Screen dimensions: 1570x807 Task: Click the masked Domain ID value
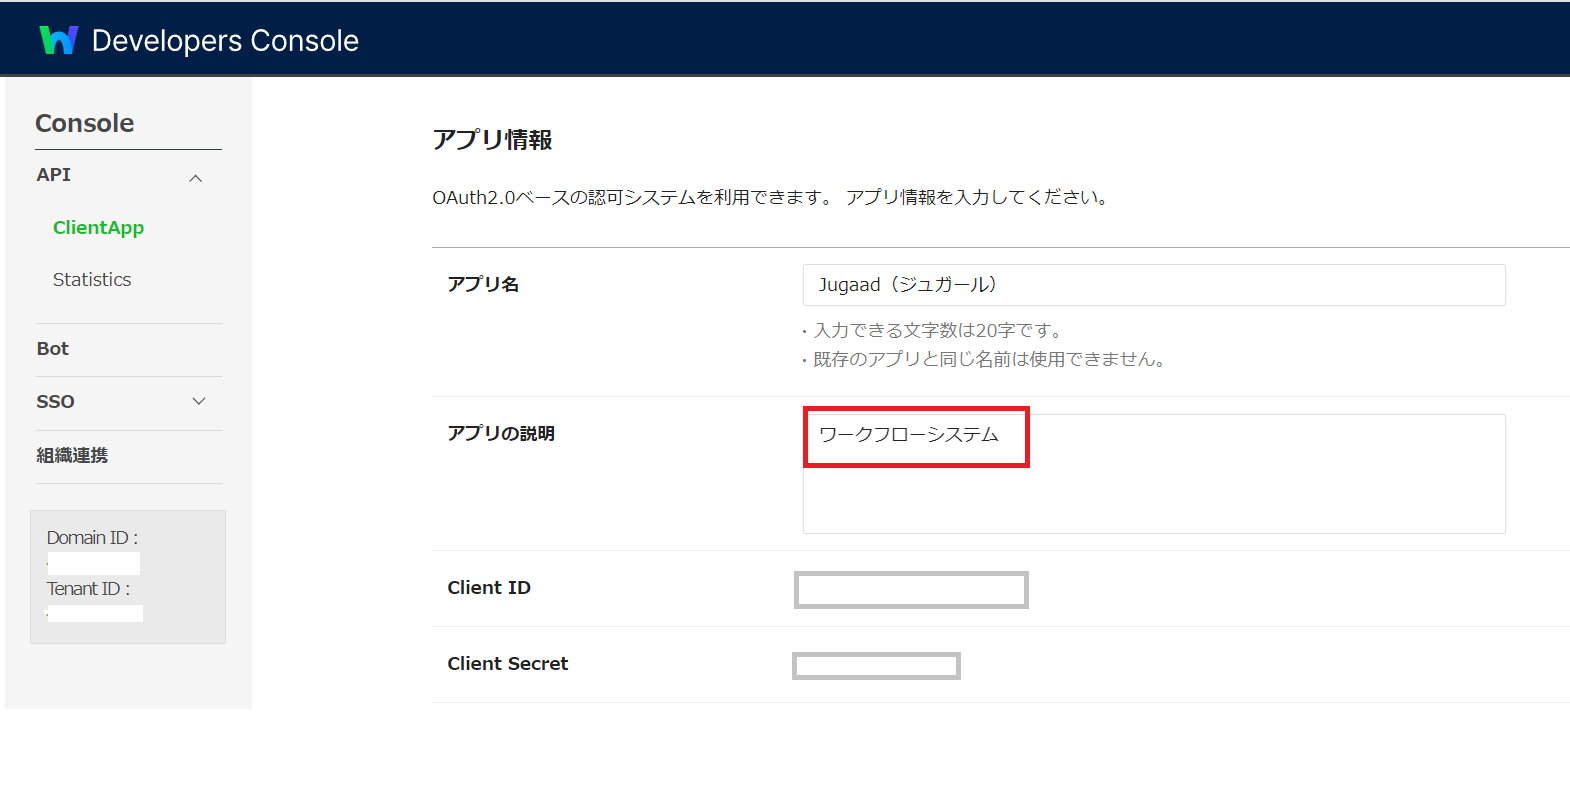click(x=94, y=564)
